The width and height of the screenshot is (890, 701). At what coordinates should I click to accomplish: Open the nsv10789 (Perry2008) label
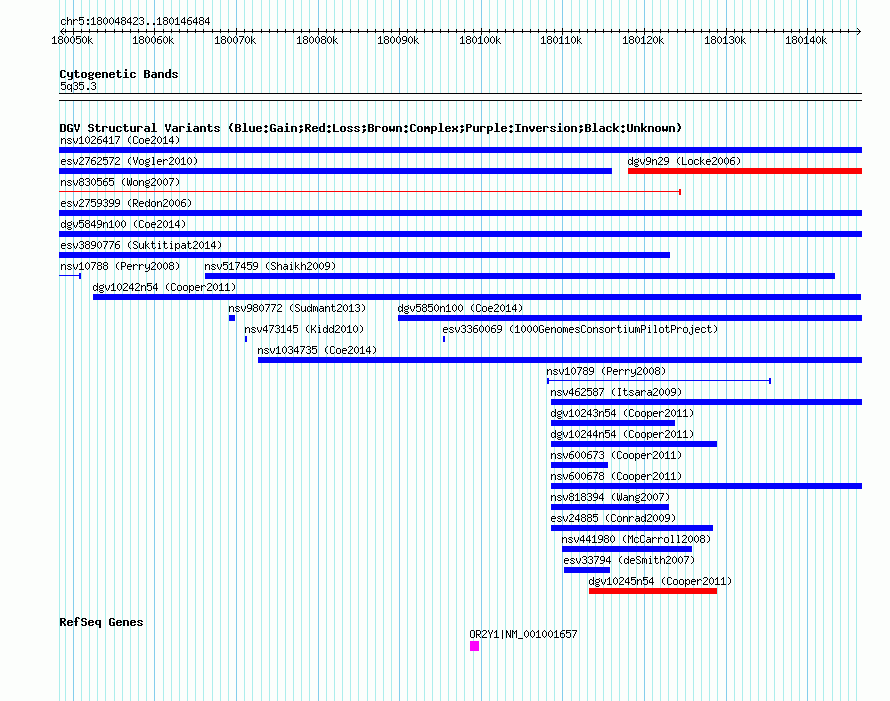pos(606,371)
